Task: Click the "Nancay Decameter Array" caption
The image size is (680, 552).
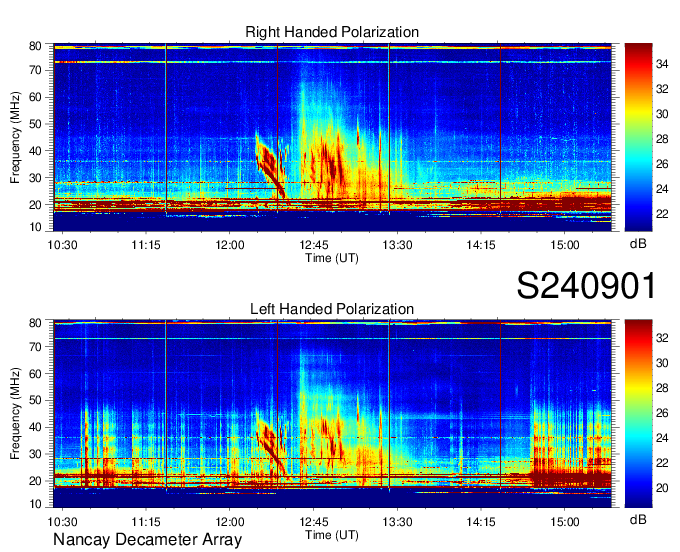Action: point(147,539)
